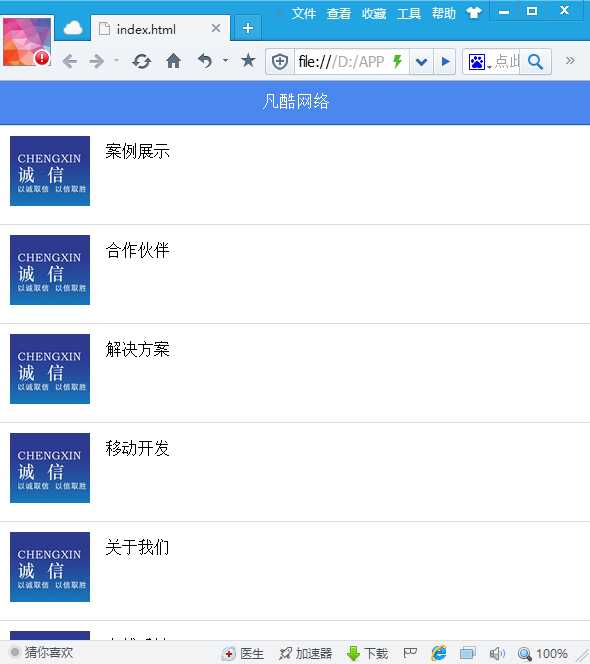
Task: Expand the address bar history dropdown
Action: 421,62
